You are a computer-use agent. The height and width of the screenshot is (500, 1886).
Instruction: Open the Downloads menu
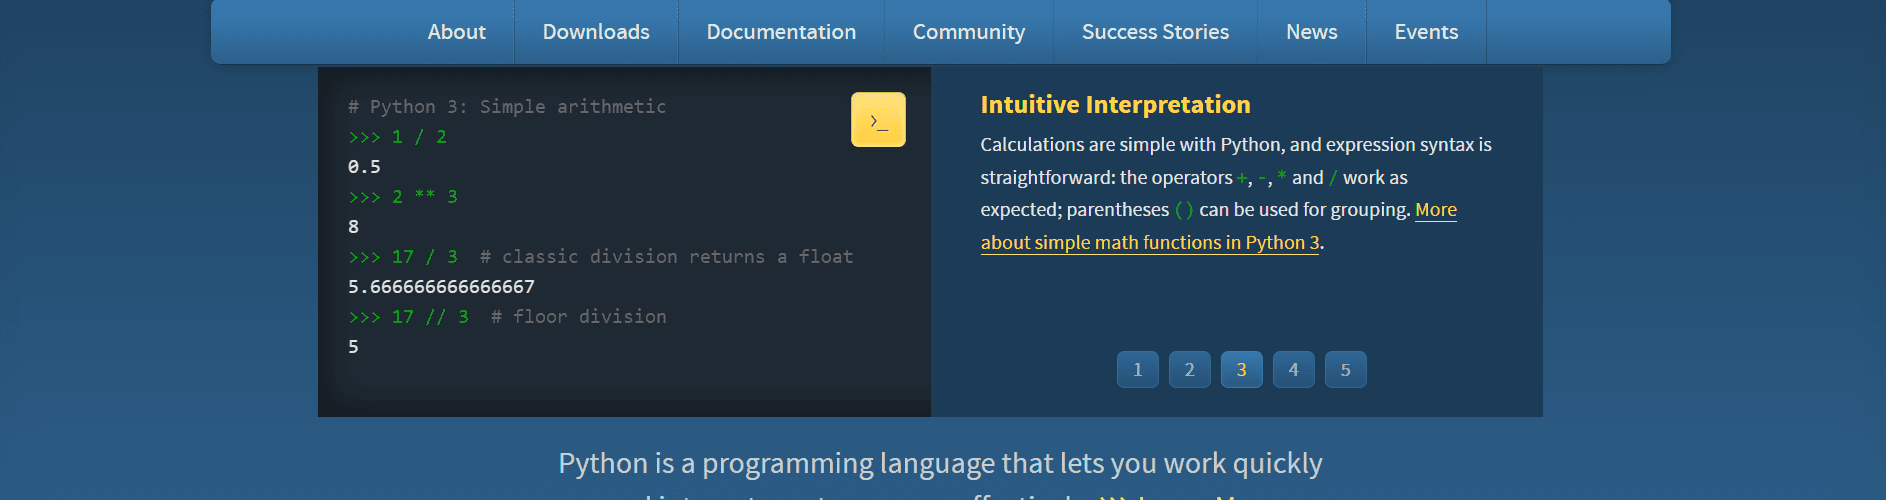pos(596,32)
